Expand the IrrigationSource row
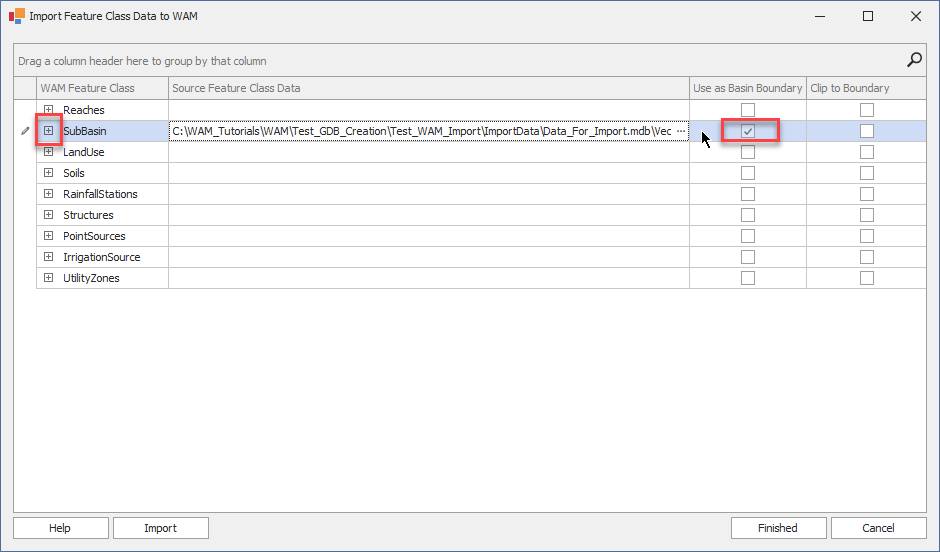The height and width of the screenshot is (552, 940). (49, 257)
